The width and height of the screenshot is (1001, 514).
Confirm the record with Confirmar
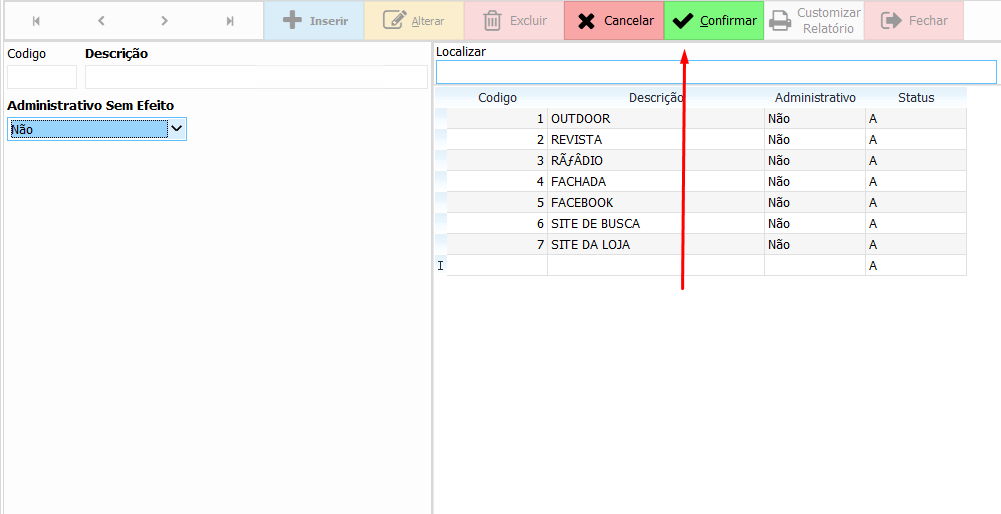714,21
